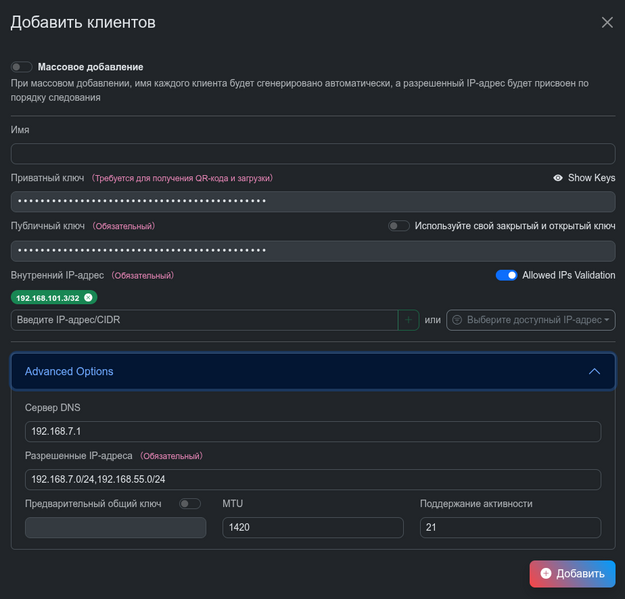Click the plus icon on Добавить button
The width and height of the screenshot is (625, 599).
click(546, 574)
